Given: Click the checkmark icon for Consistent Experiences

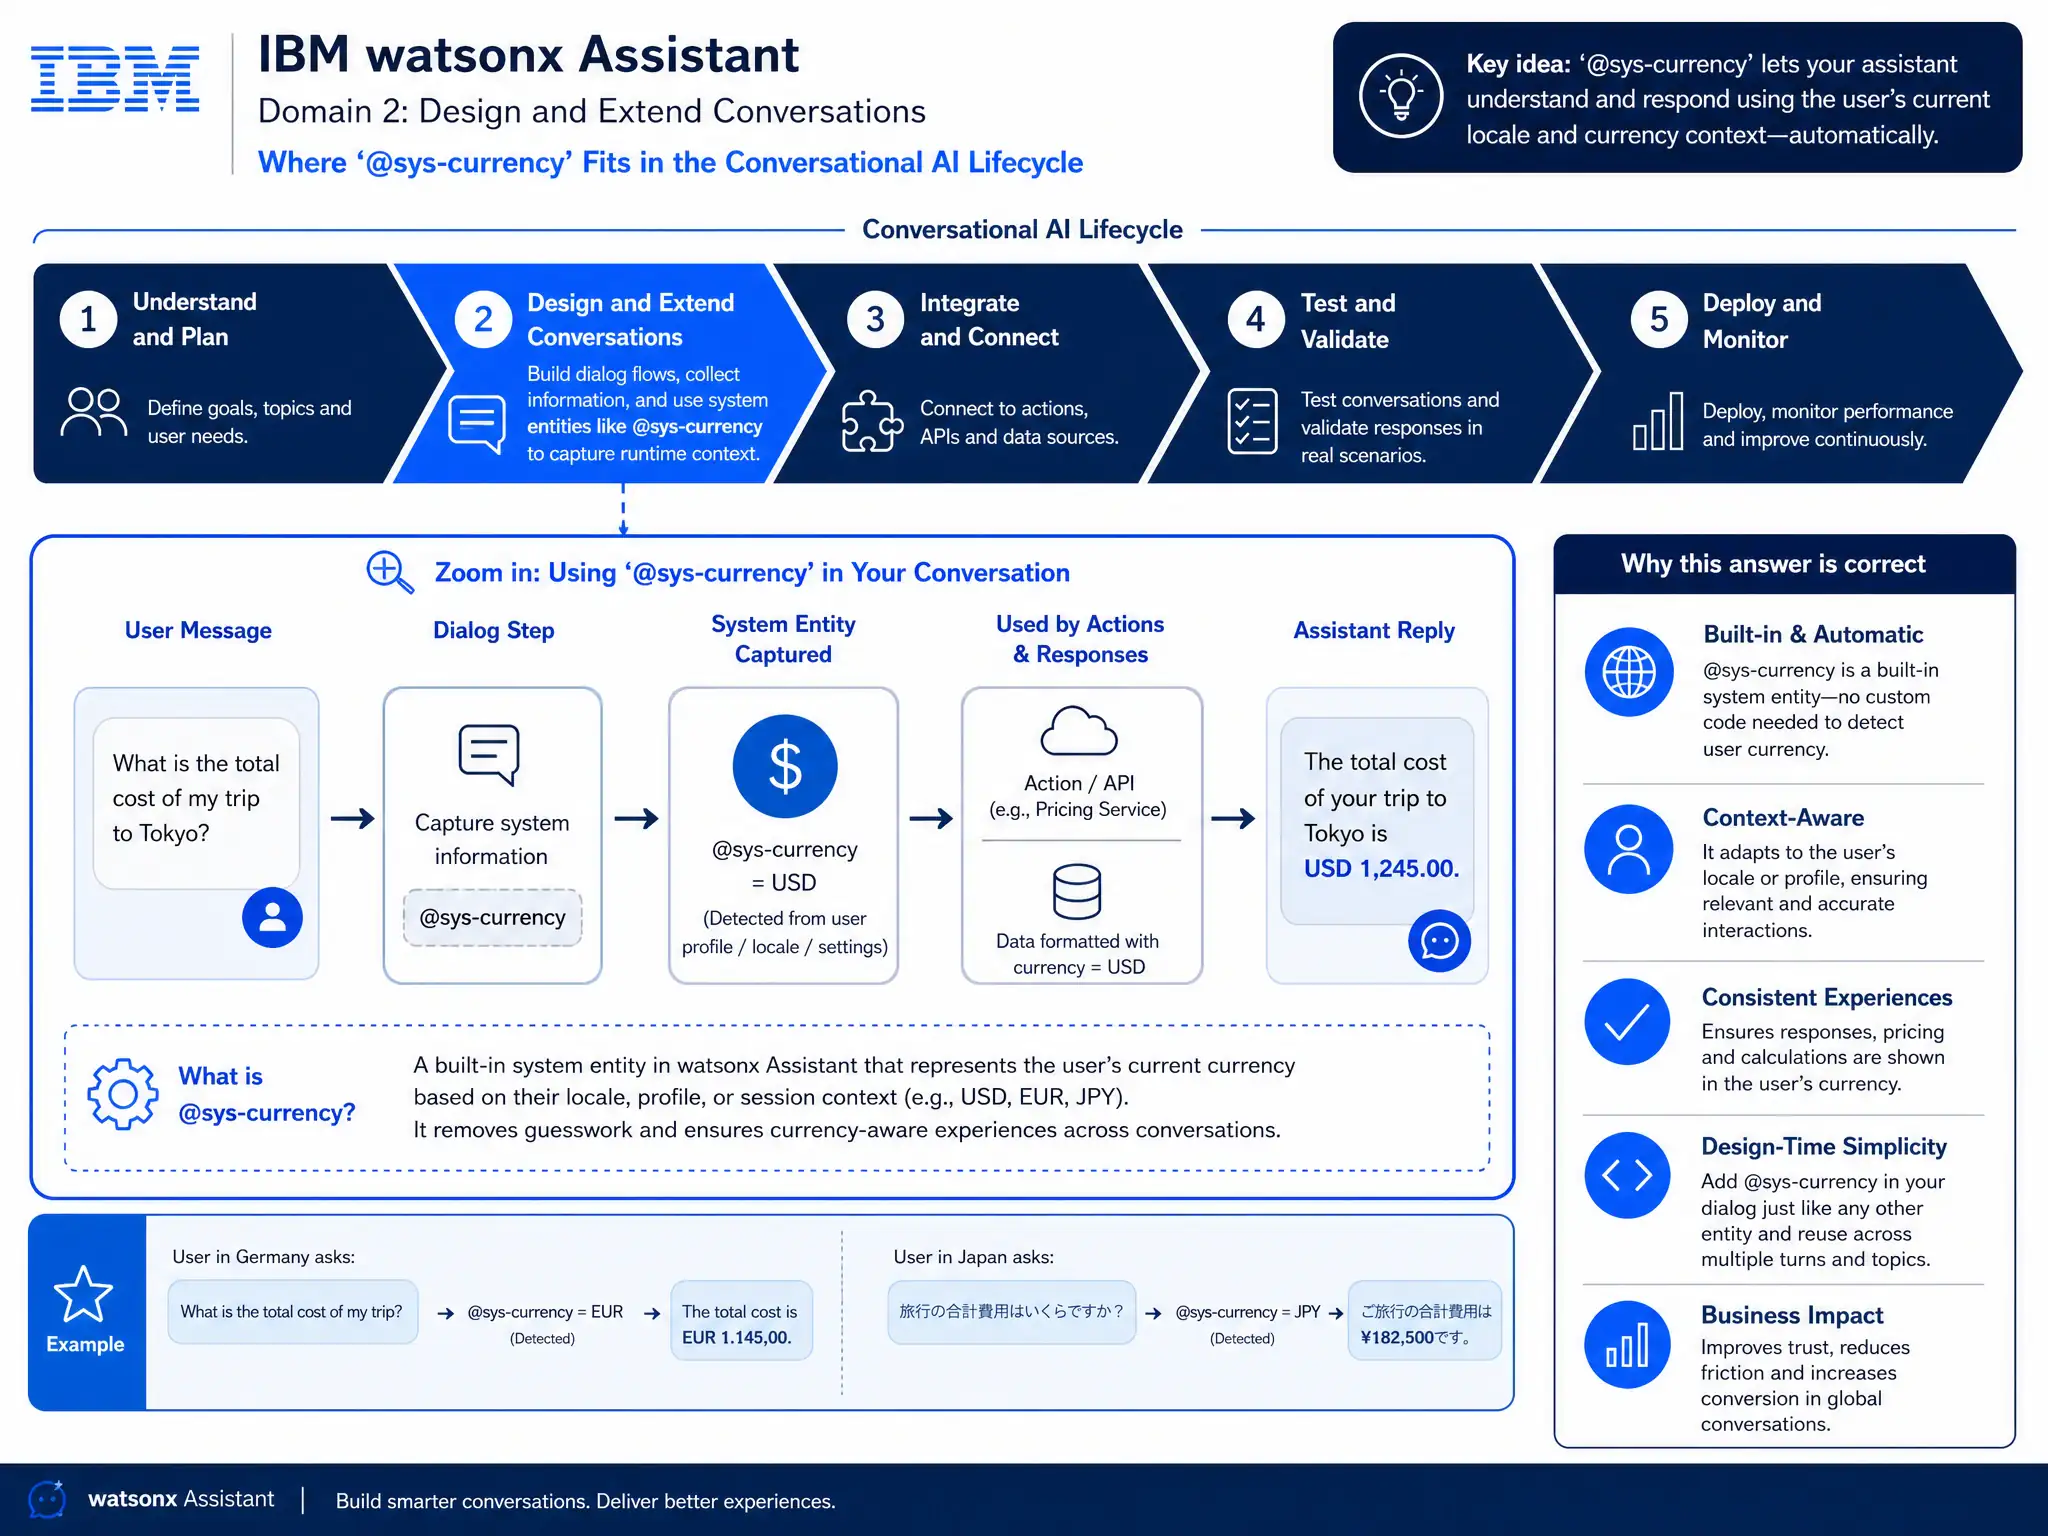Looking at the screenshot, I should click(1627, 1022).
